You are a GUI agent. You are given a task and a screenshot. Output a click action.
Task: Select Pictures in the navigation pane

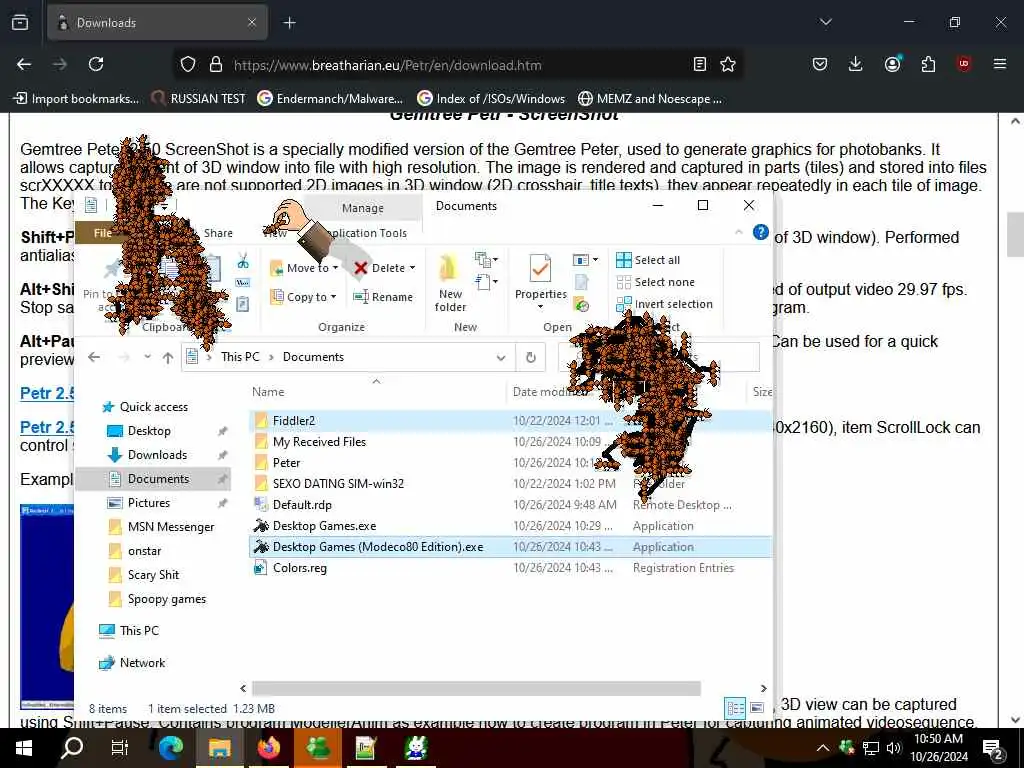tap(149, 503)
